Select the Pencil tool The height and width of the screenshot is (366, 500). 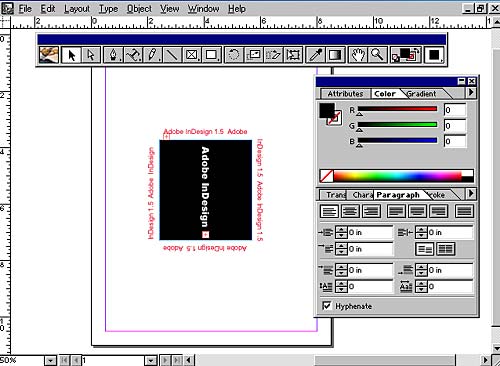(152, 55)
